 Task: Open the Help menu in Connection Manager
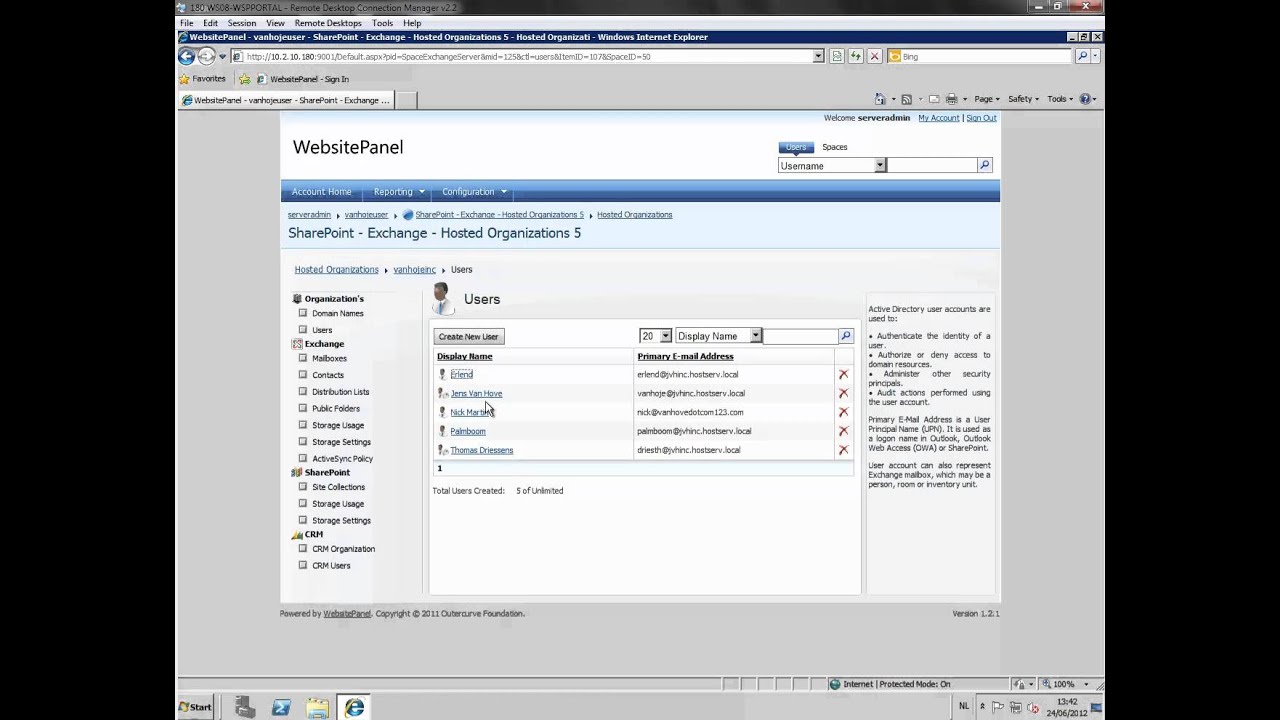(x=412, y=23)
